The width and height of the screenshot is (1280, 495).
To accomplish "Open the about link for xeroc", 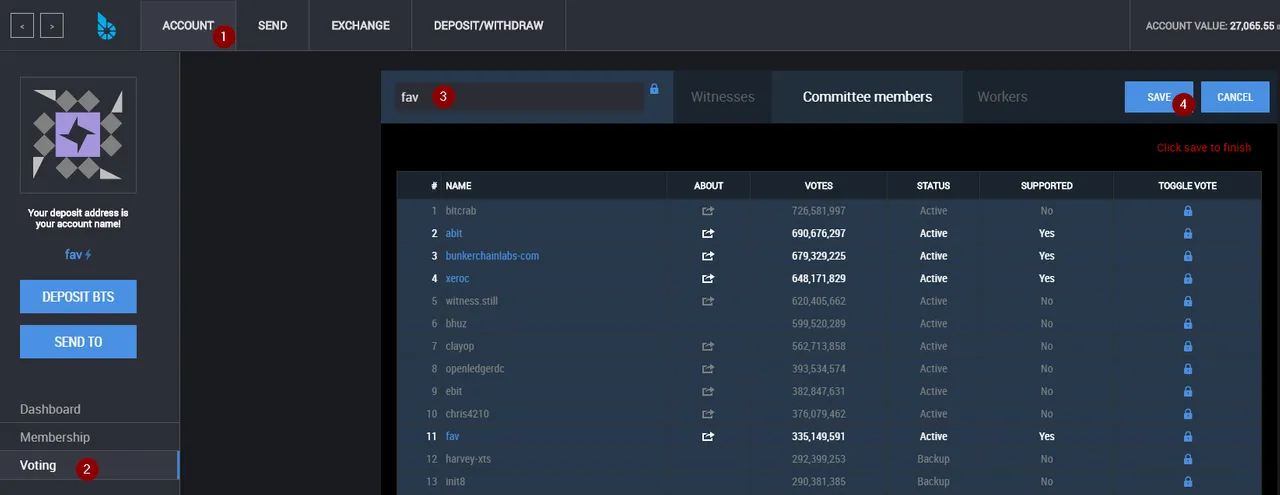I will coord(708,279).
